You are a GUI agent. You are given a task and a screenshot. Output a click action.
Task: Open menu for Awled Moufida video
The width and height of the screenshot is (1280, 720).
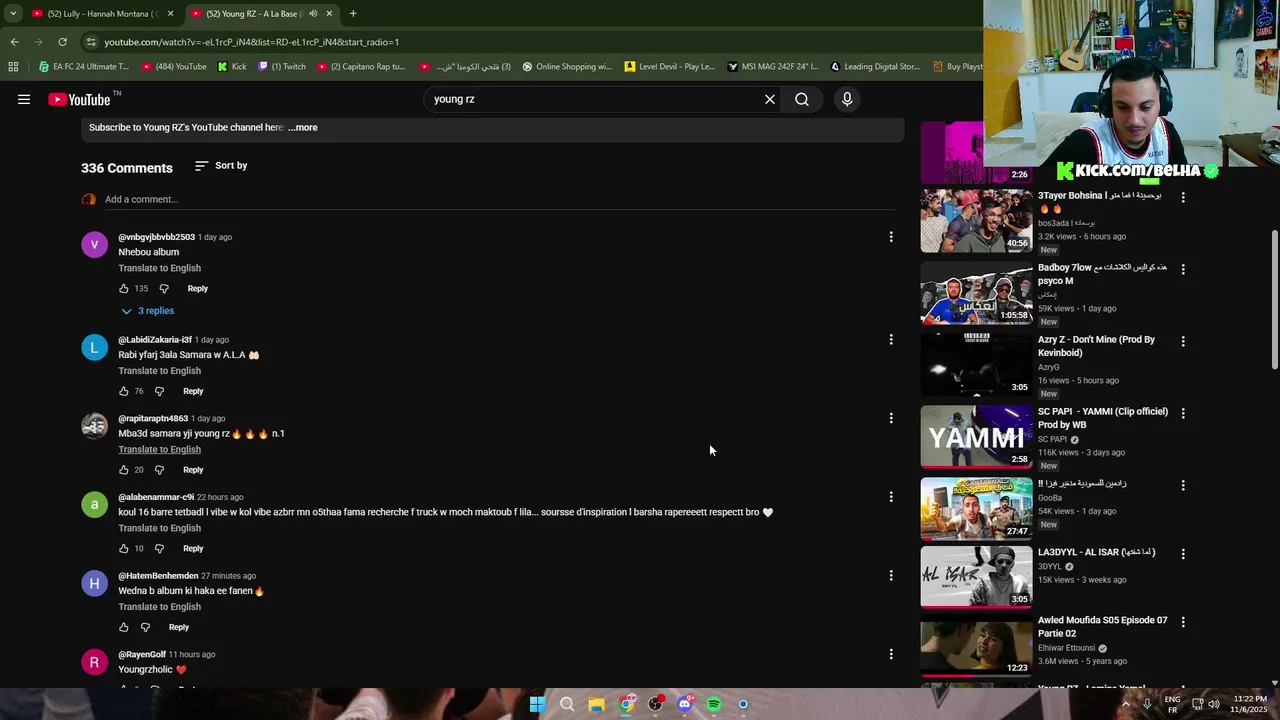coord(1183,622)
